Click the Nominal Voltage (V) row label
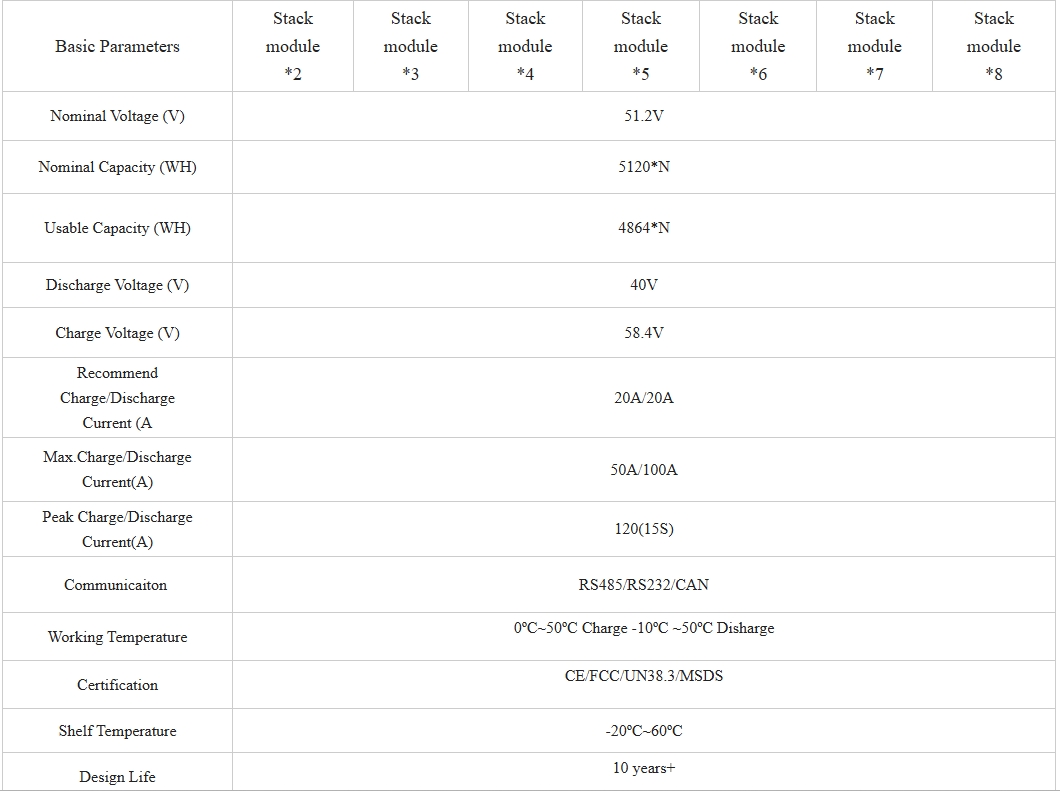The width and height of the screenshot is (1060, 791). 117,116
